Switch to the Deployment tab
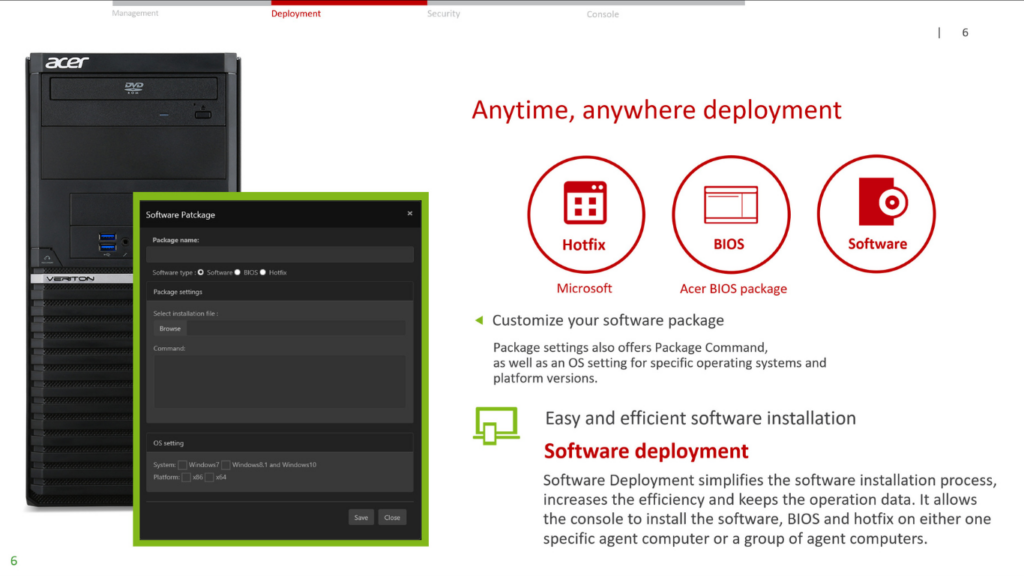Screen dimensions: 1024x576 (296, 14)
